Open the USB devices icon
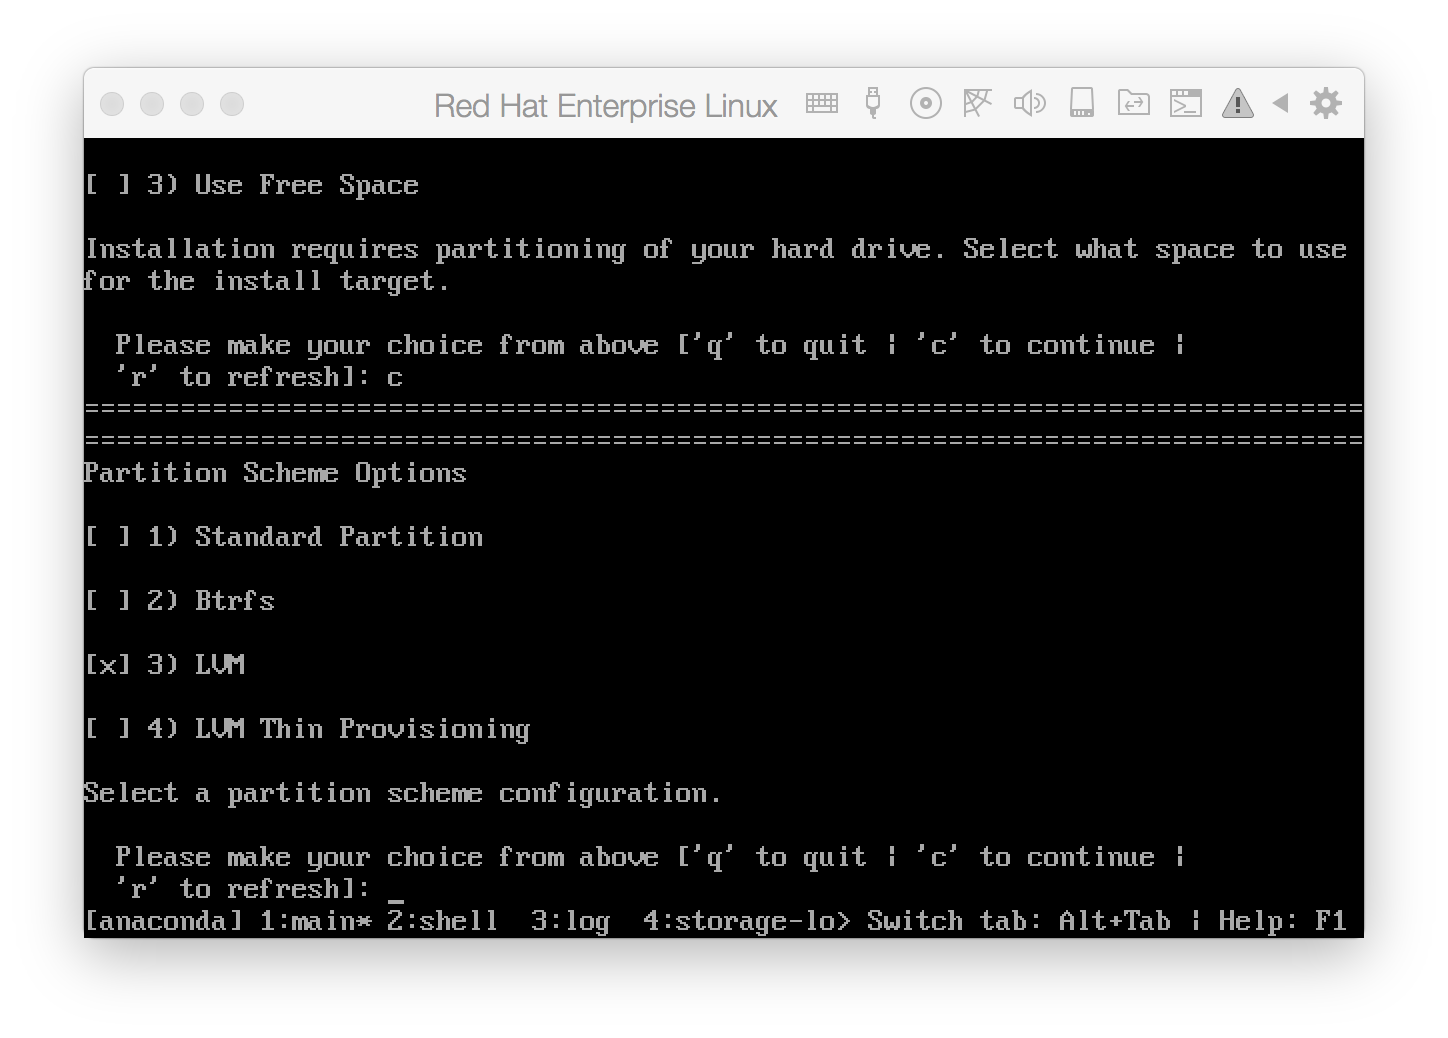1448x1038 pixels. click(x=873, y=103)
